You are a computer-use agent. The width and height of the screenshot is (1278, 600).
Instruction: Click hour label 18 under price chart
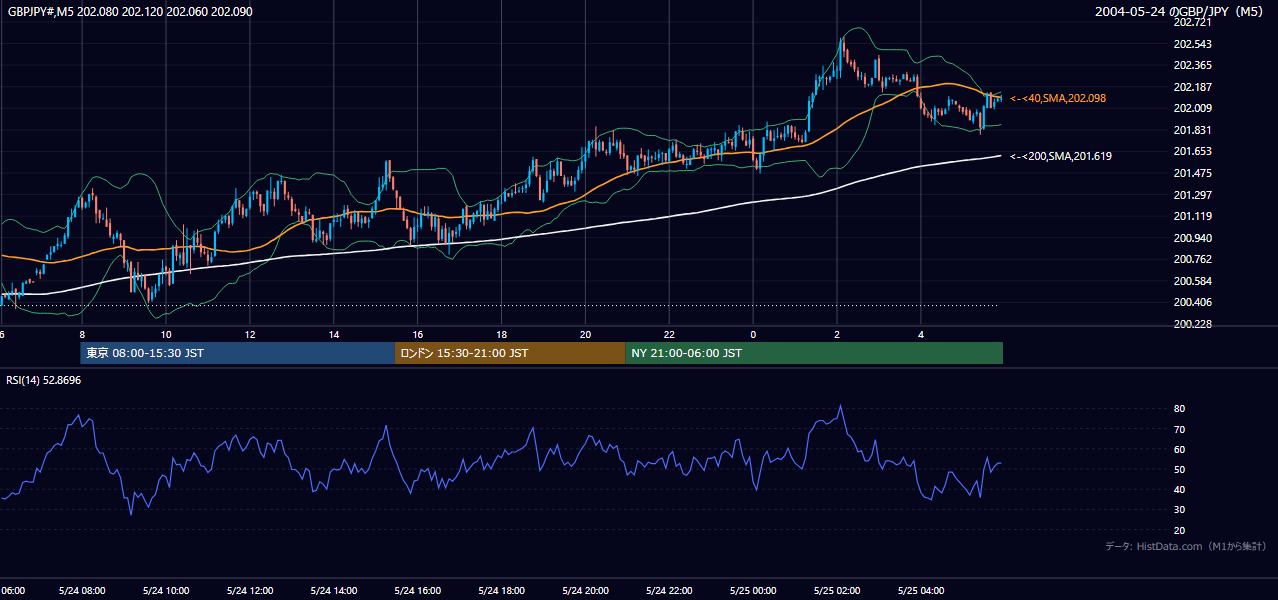tap(502, 335)
